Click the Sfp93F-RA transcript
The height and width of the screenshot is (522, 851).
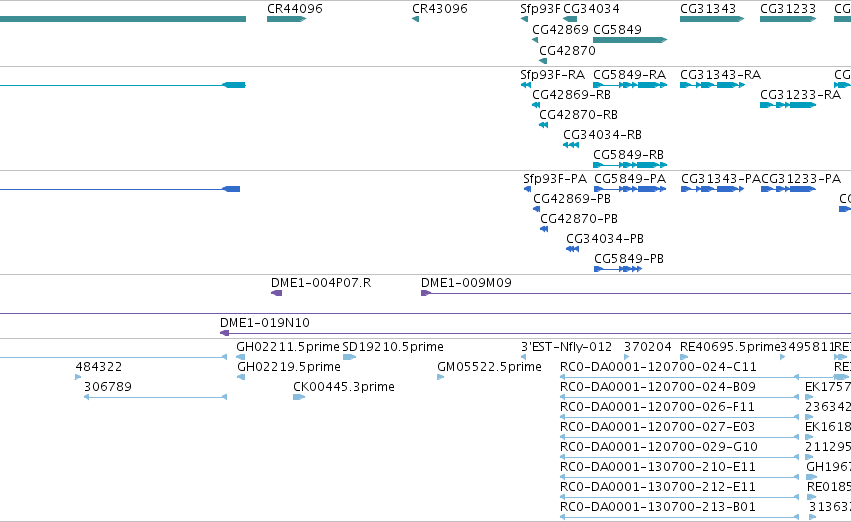point(525,85)
